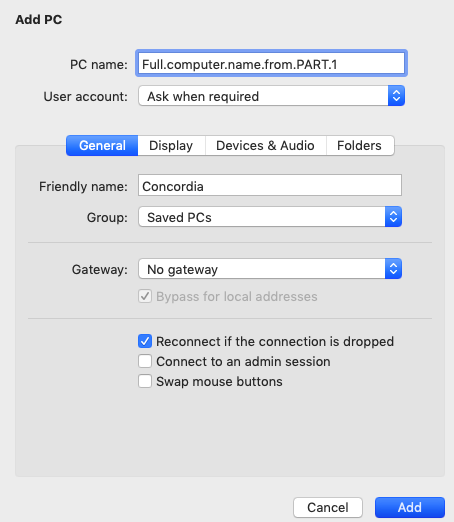
Task: Click into the PC name field
Action: point(271,63)
